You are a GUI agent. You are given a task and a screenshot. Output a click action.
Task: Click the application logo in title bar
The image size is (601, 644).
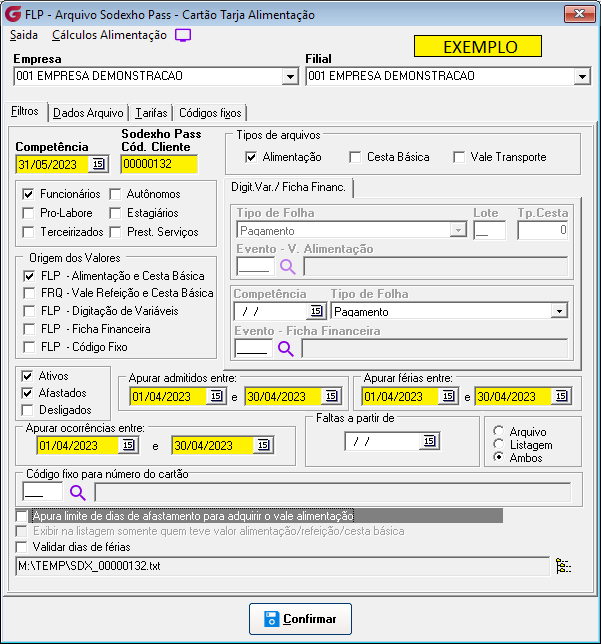(13, 14)
